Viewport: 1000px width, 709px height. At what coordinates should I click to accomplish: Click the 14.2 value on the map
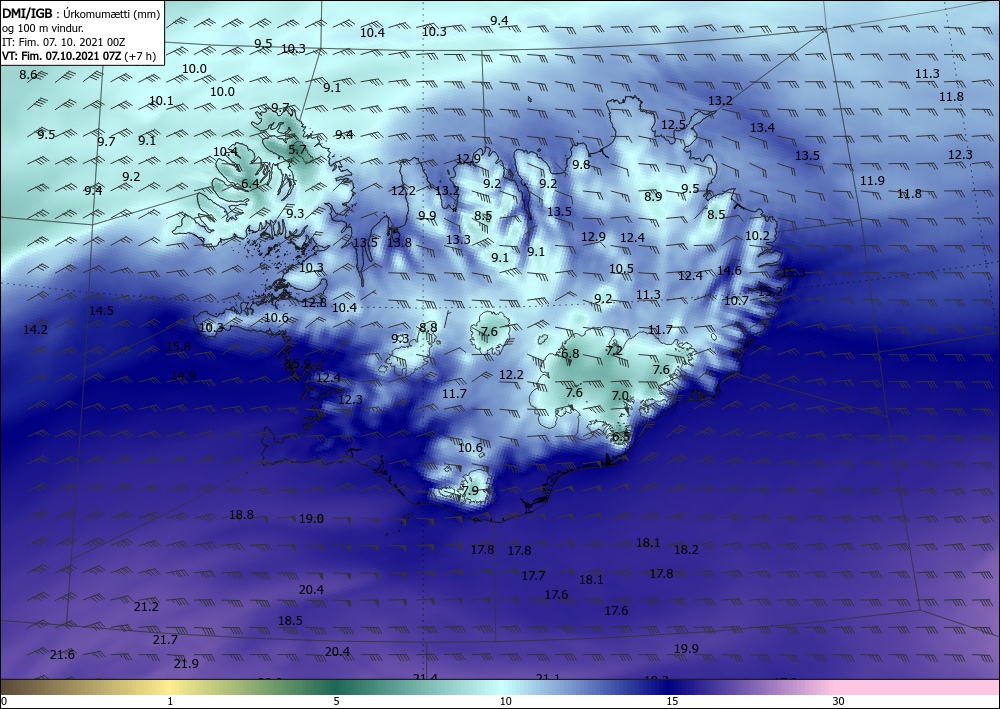click(x=35, y=330)
